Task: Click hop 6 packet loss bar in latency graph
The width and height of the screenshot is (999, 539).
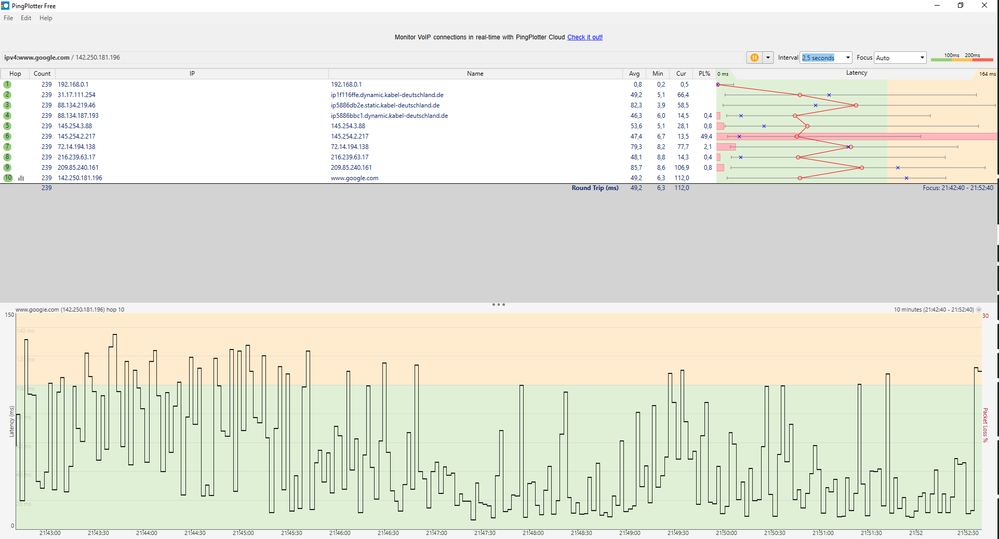Action: coord(856,136)
